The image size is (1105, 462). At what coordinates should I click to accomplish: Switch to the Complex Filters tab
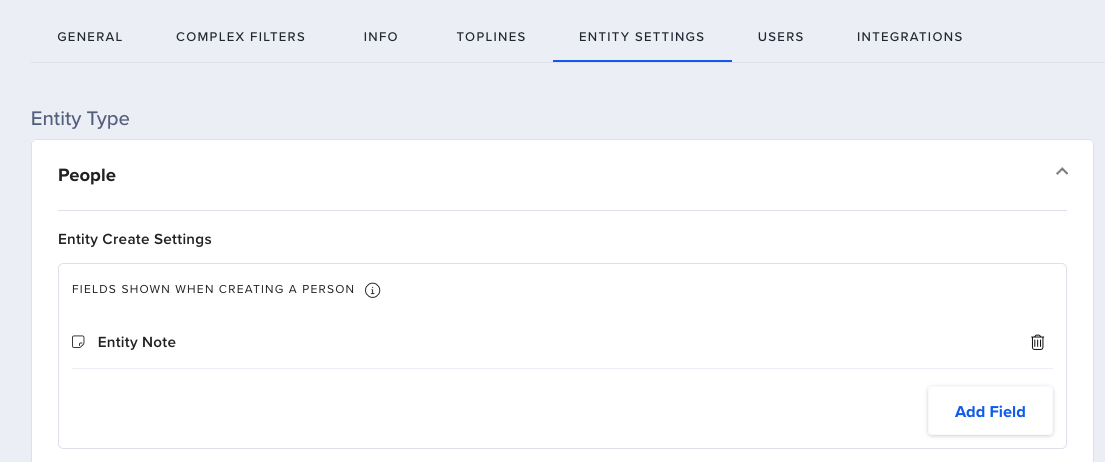(240, 37)
